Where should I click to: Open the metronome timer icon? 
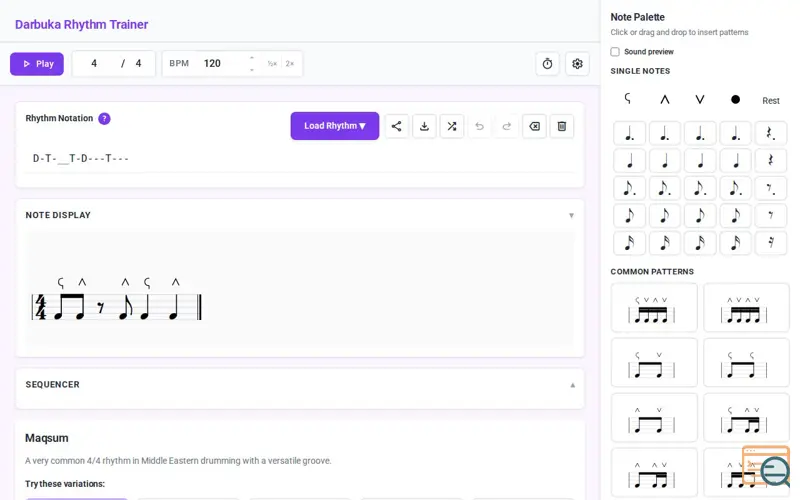pyautogui.click(x=547, y=64)
